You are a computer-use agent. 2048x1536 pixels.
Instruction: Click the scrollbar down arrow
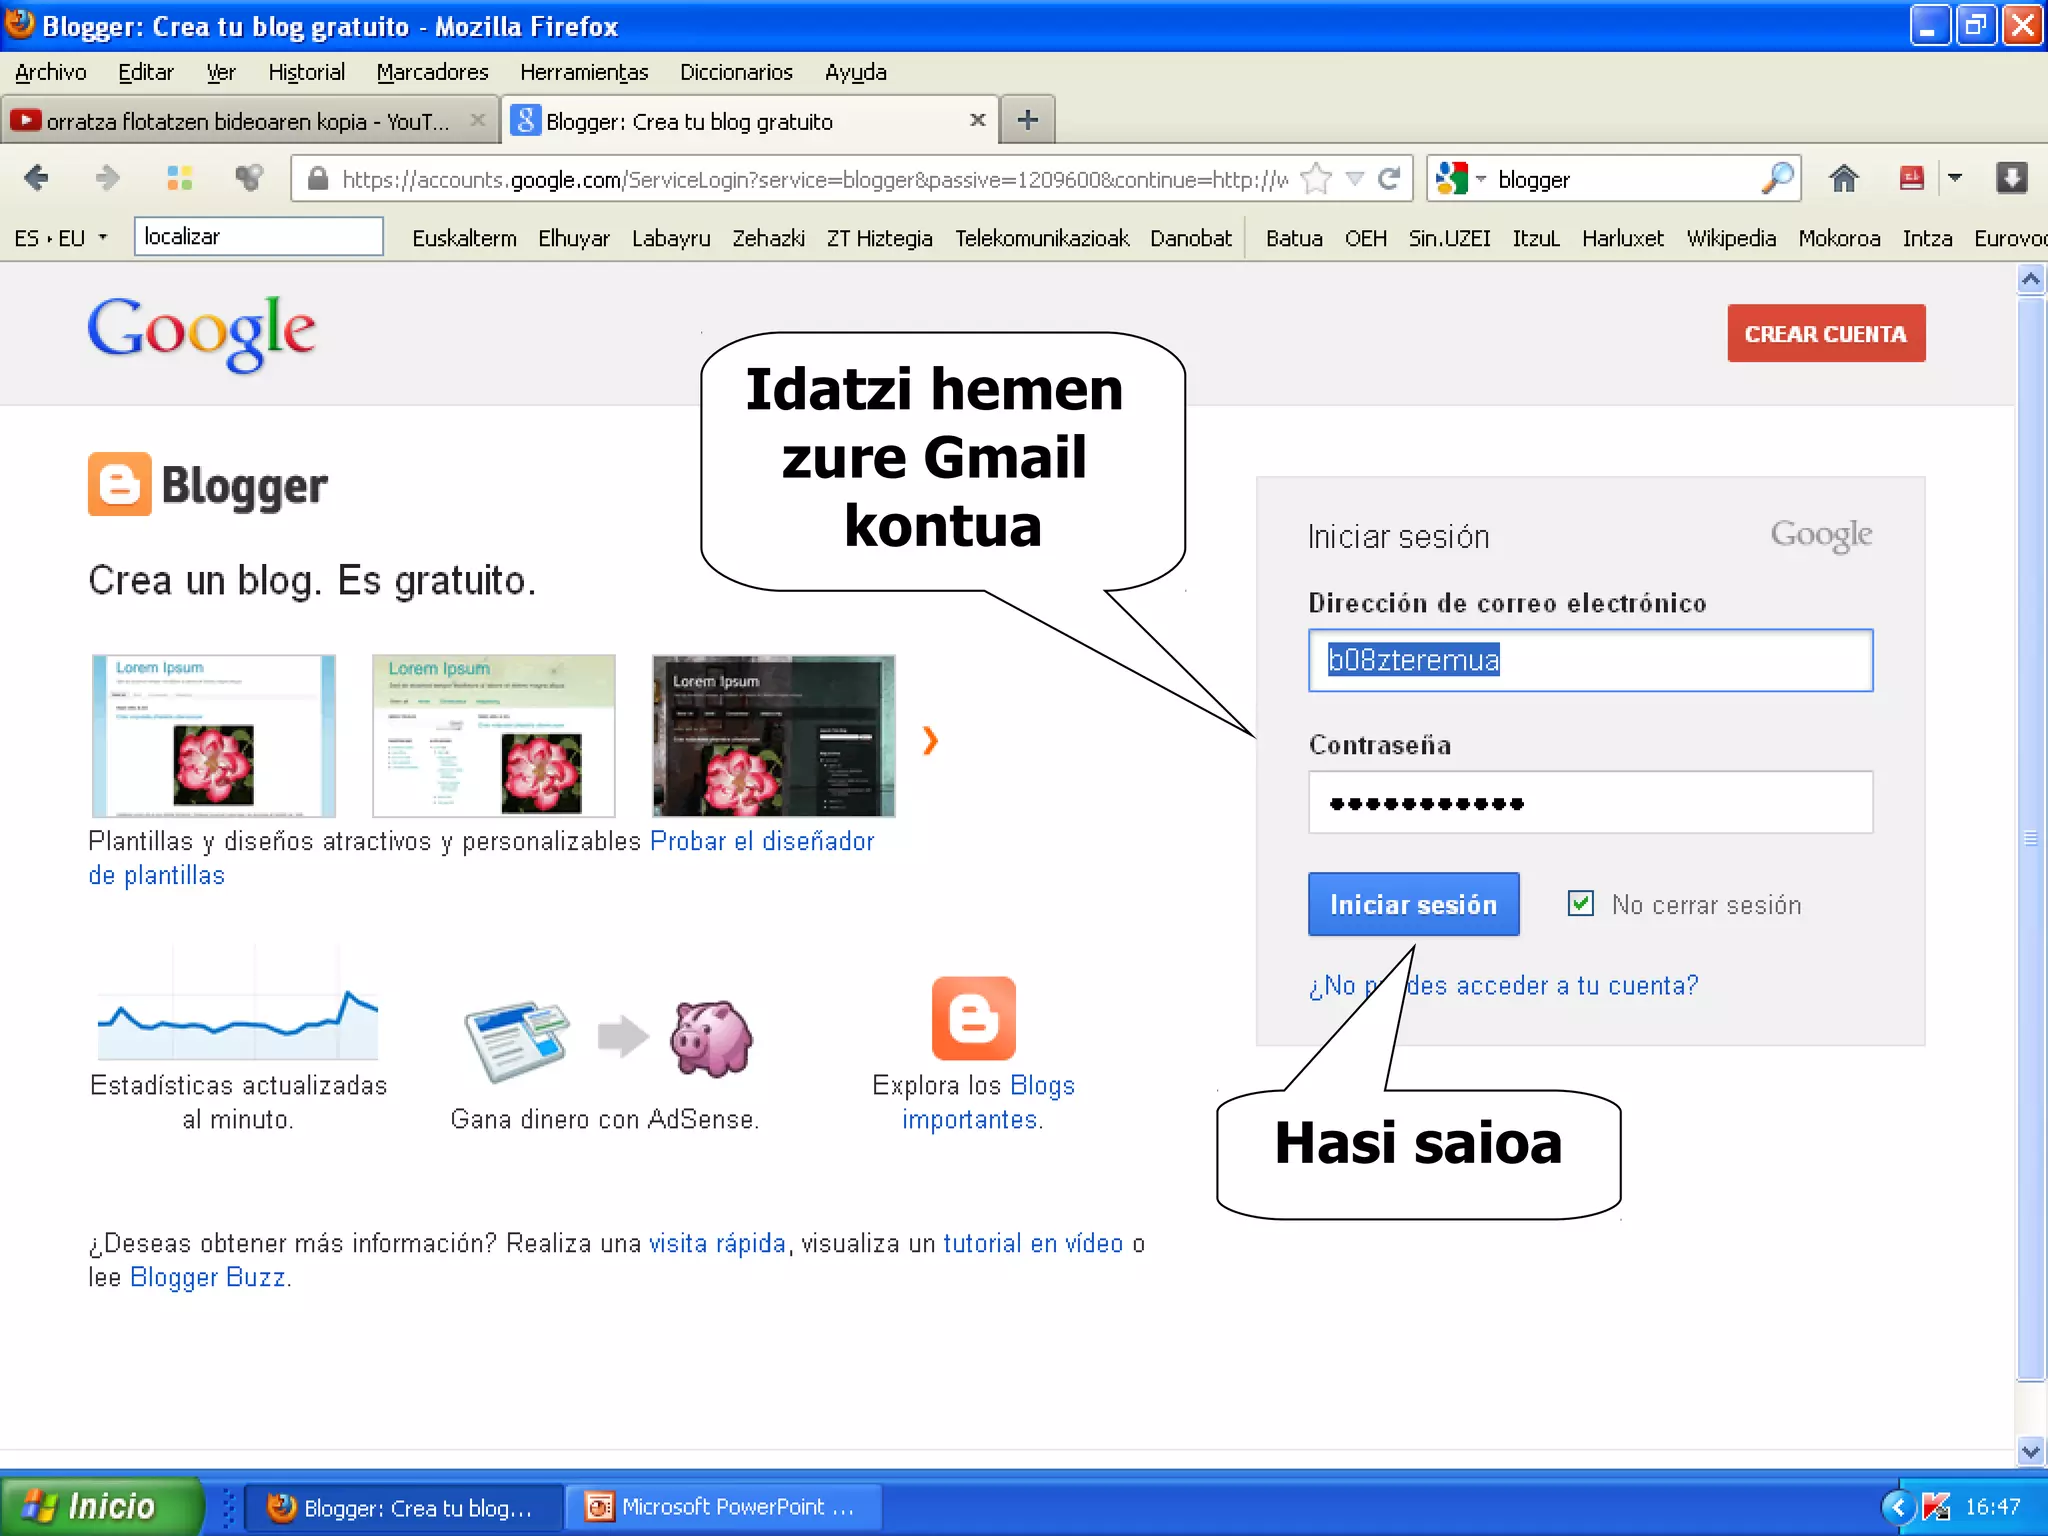(2030, 1450)
